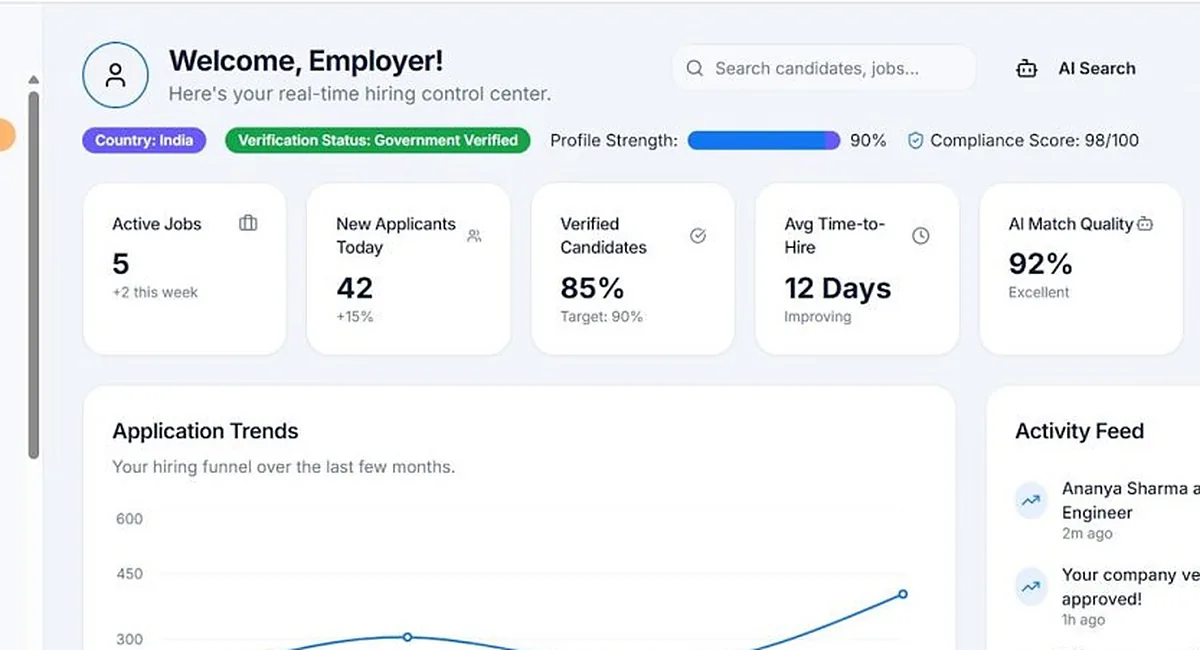This screenshot has width=1200, height=650.
Task: Click the employer profile avatar icon
Action: tap(115, 75)
